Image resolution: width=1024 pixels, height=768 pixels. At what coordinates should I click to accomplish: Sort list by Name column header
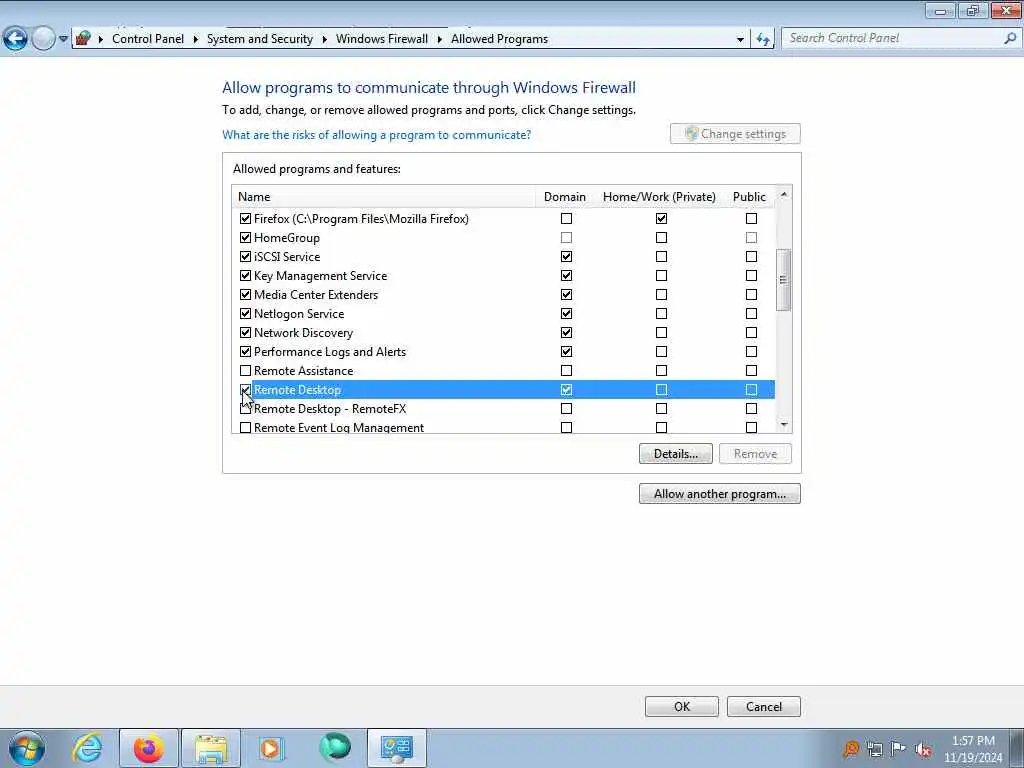383,197
